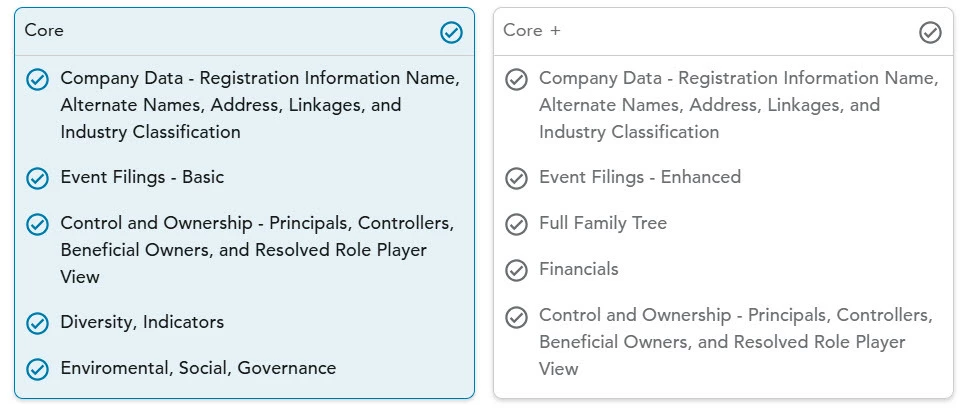Viewport: 967px width, 414px height.
Task: Click checkmark icon beside Diversity, Indicators
Action: click(37, 323)
